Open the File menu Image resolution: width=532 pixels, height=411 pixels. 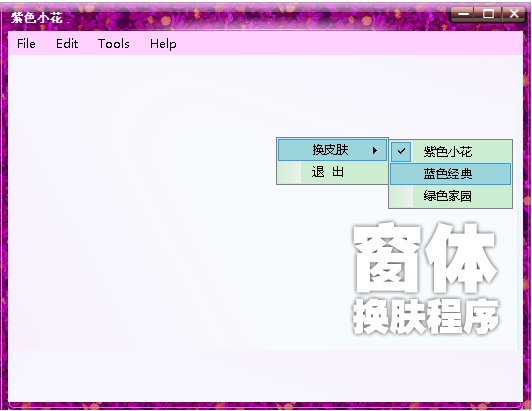(x=26, y=44)
